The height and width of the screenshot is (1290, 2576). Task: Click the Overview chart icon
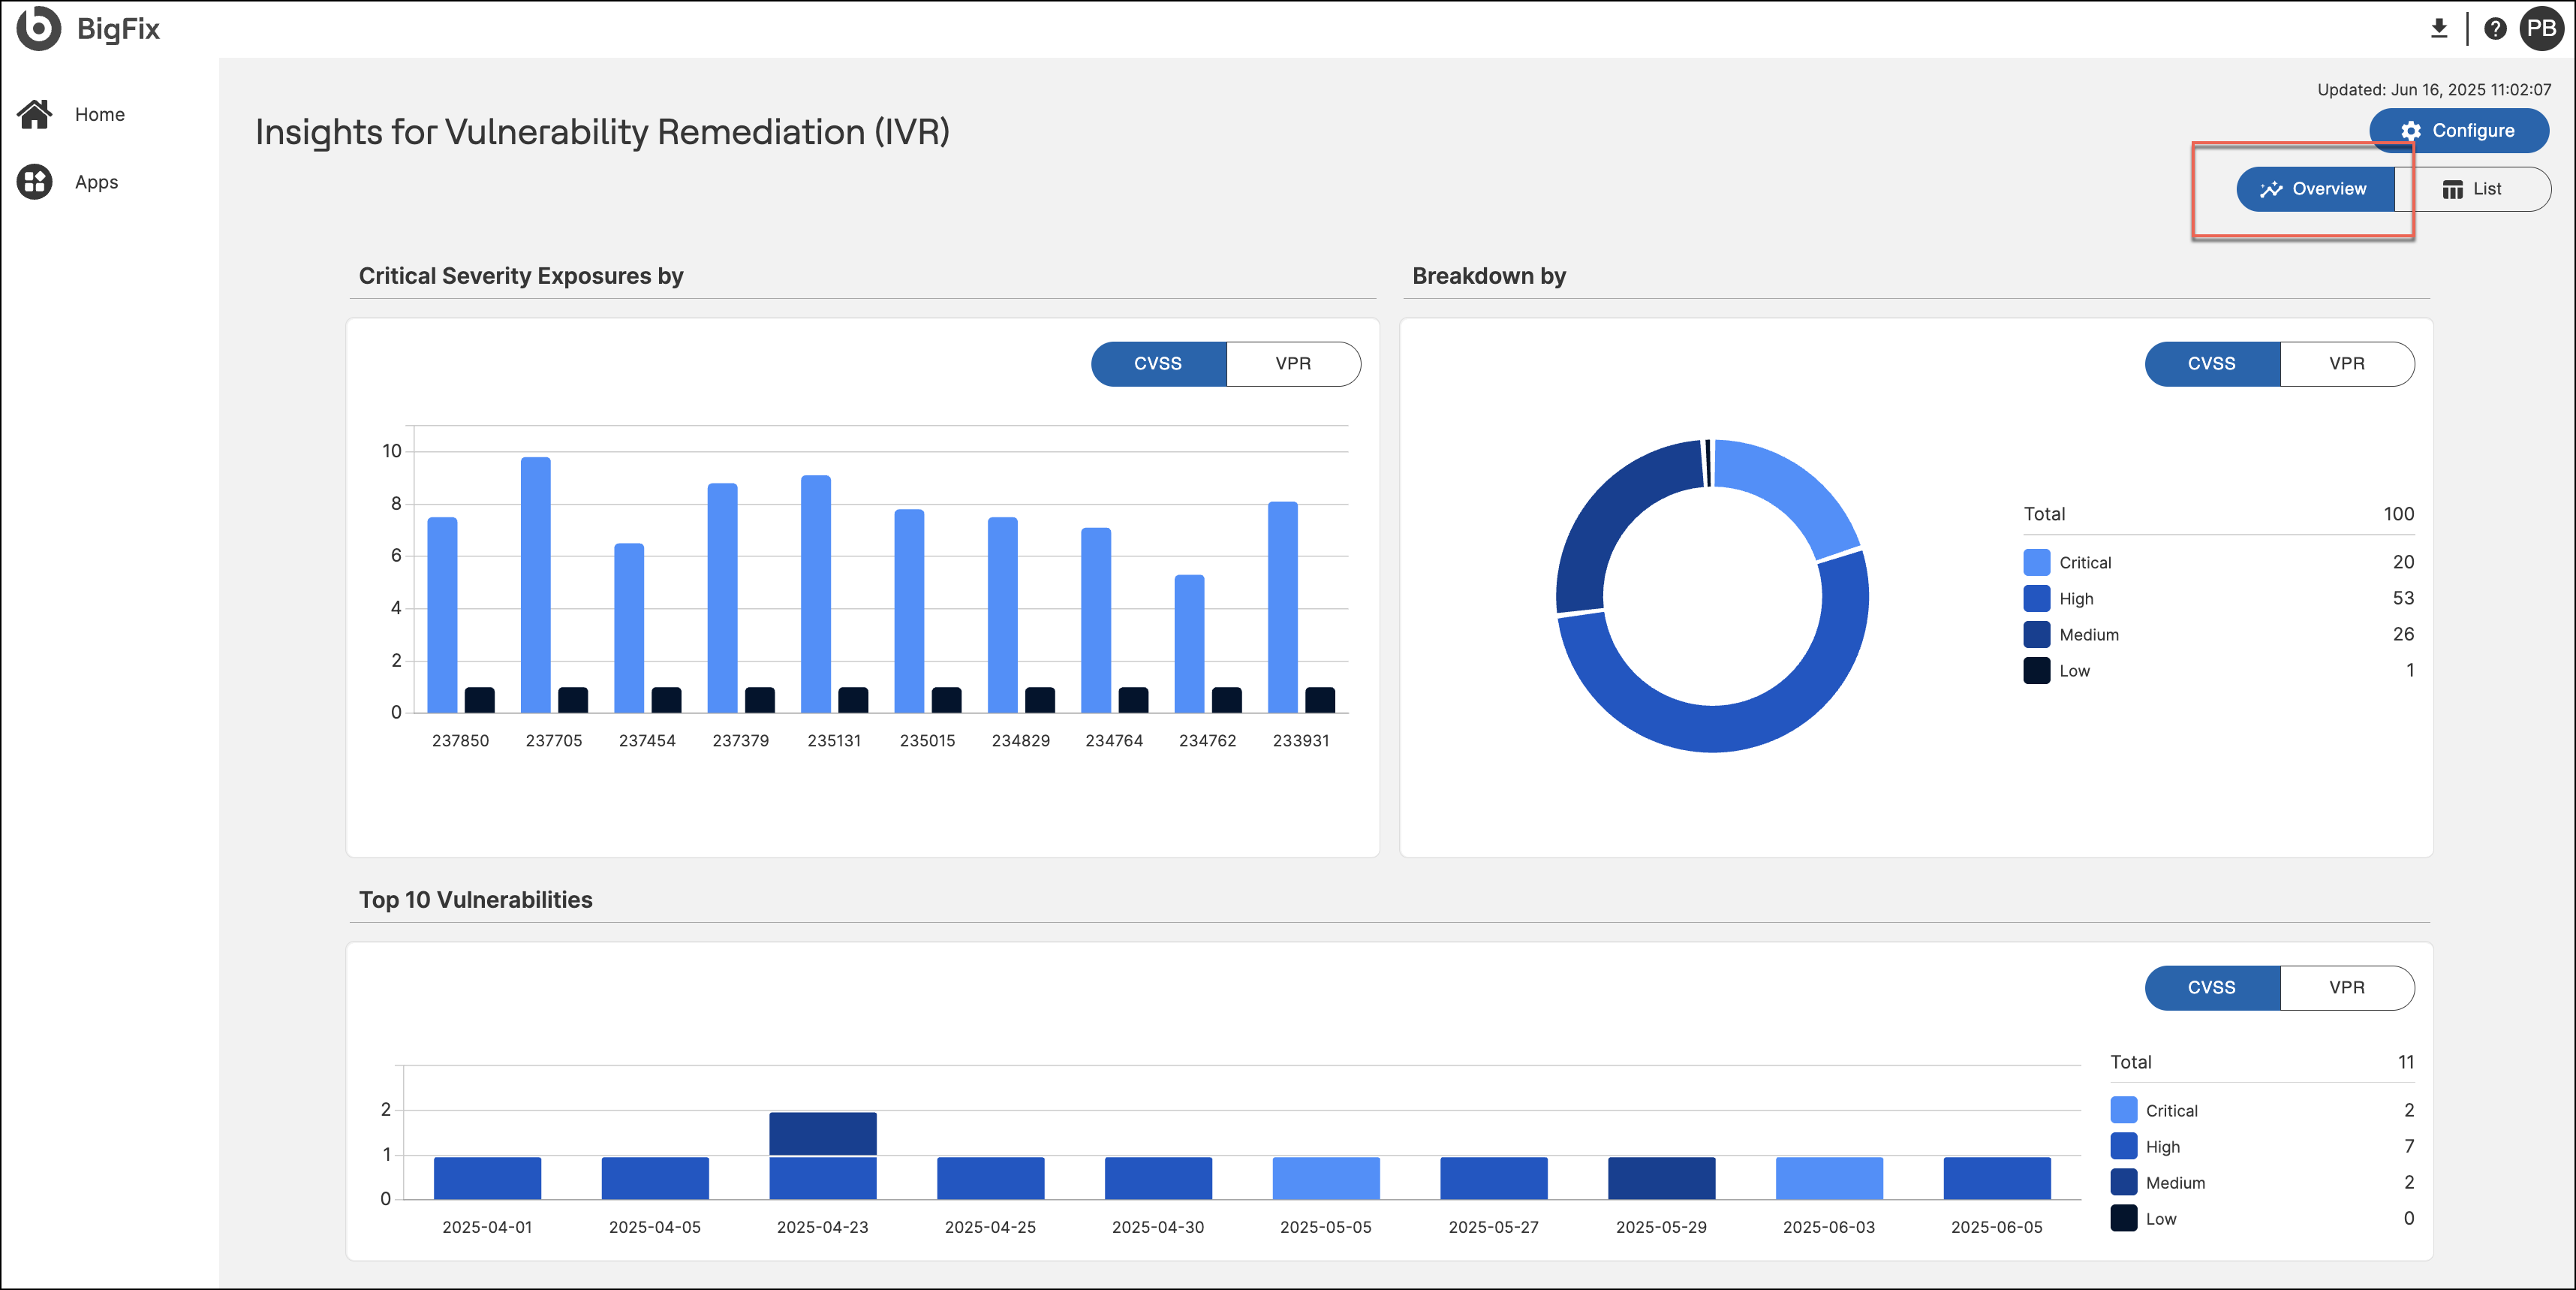click(2271, 189)
